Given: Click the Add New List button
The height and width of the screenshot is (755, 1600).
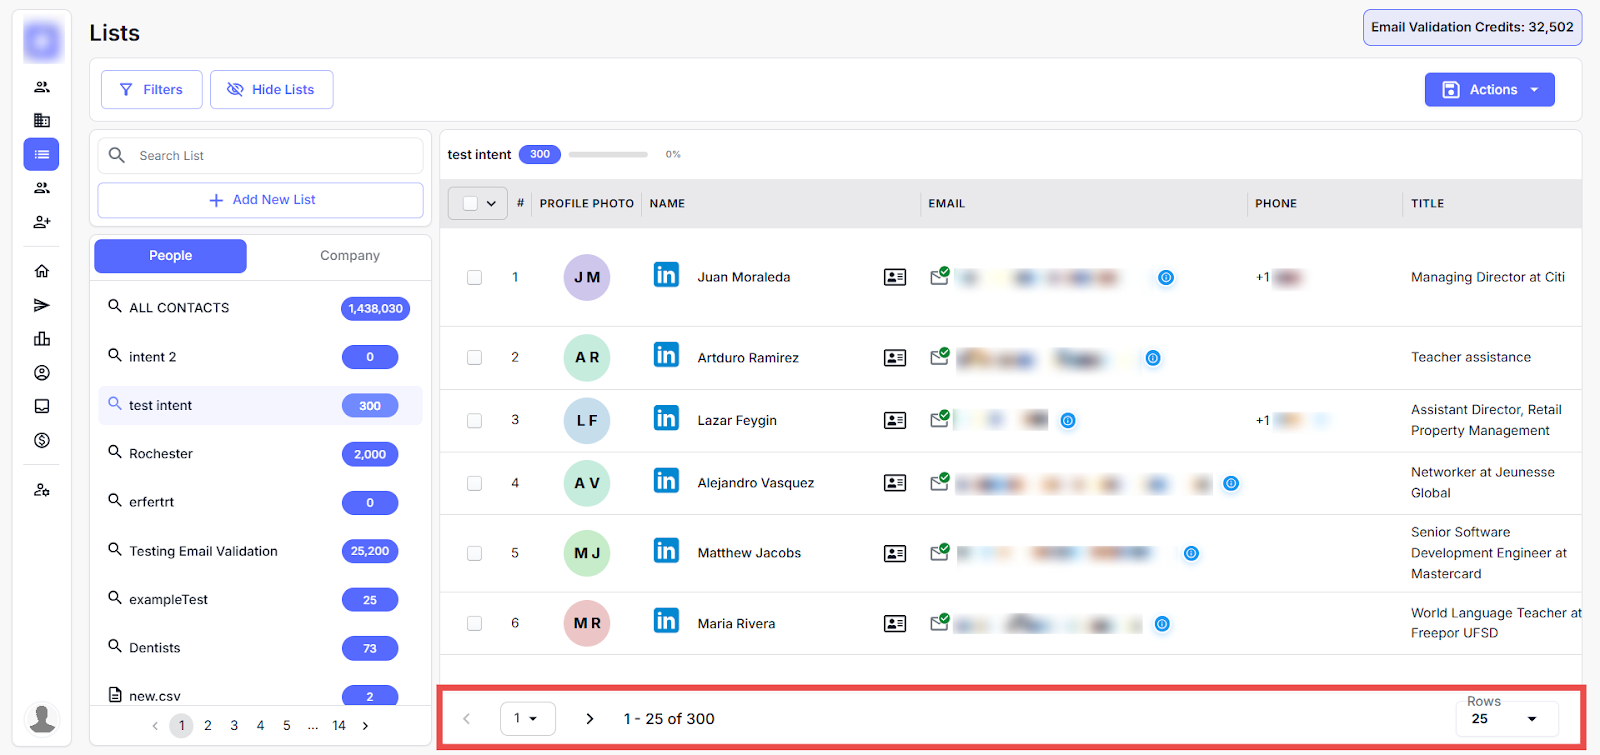Looking at the screenshot, I should click(261, 200).
